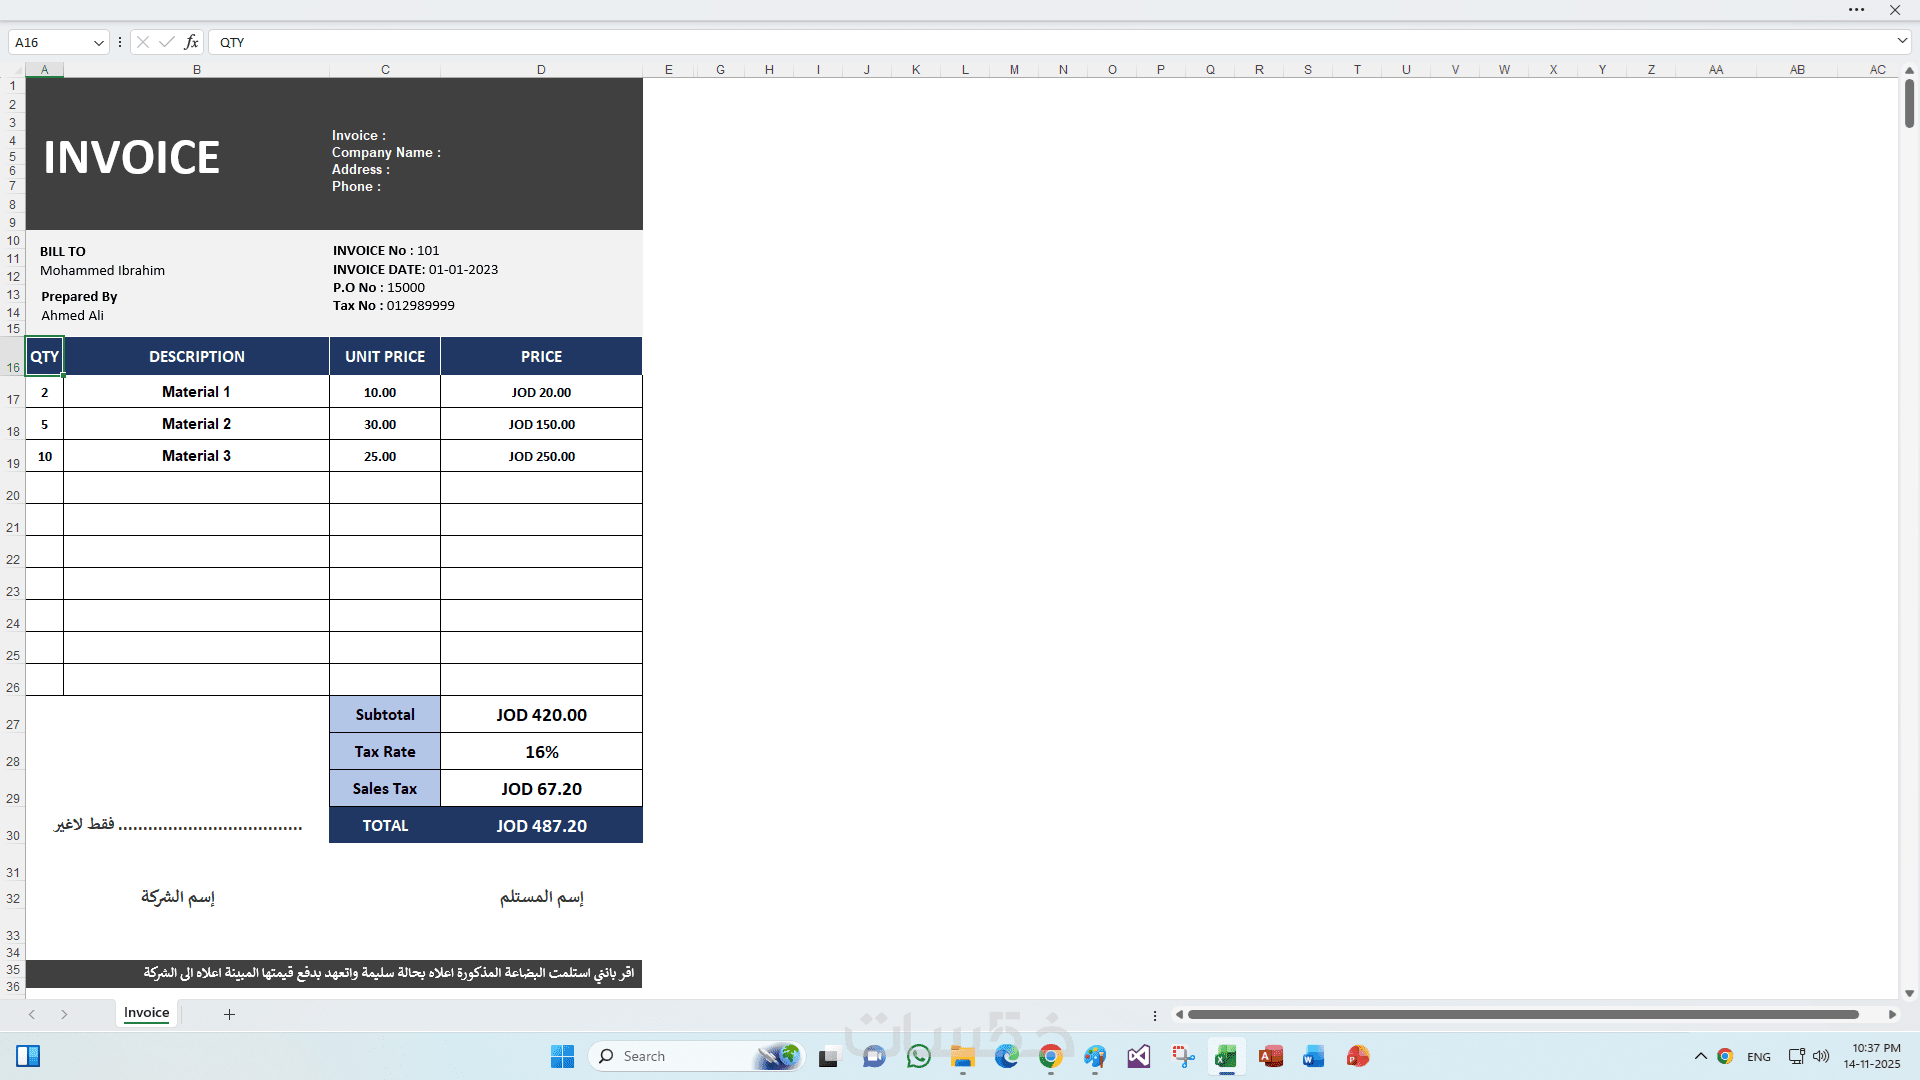Open Microsoft Access taskbar icon
This screenshot has height=1080, width=1920.
[x=1270, y=1056]
